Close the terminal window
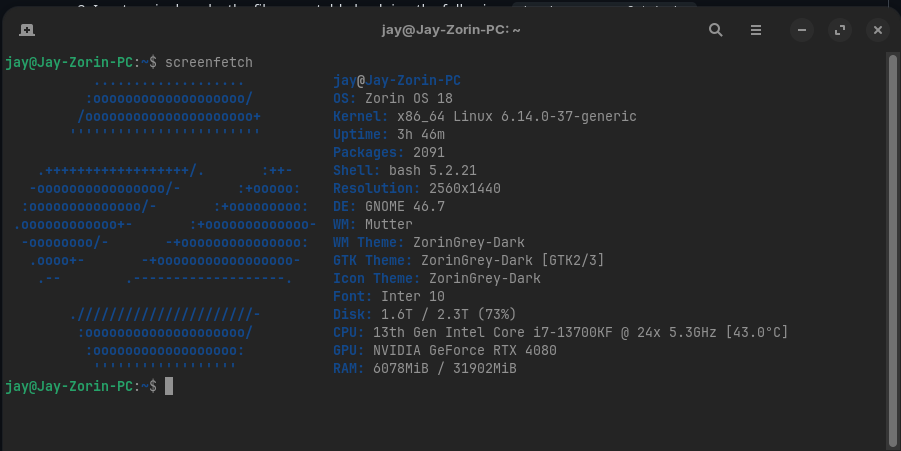Image resolution: width=901 pixels, height=451 pixels. (877, 30)
